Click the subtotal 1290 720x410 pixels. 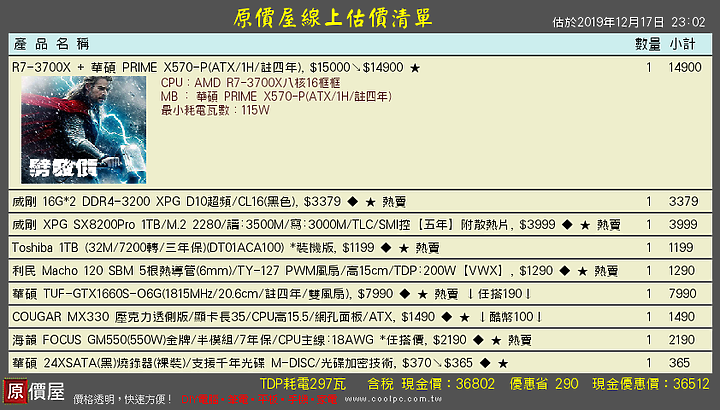[682, 271]
